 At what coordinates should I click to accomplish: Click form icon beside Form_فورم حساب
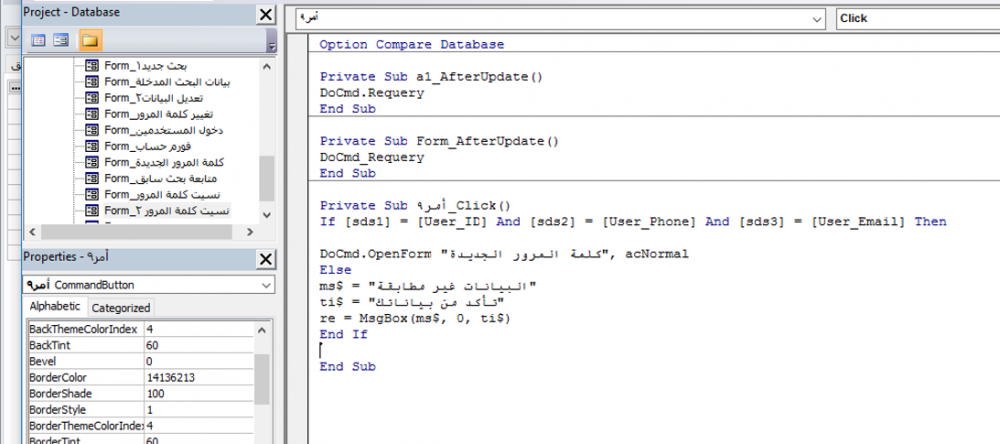point(92,146)
